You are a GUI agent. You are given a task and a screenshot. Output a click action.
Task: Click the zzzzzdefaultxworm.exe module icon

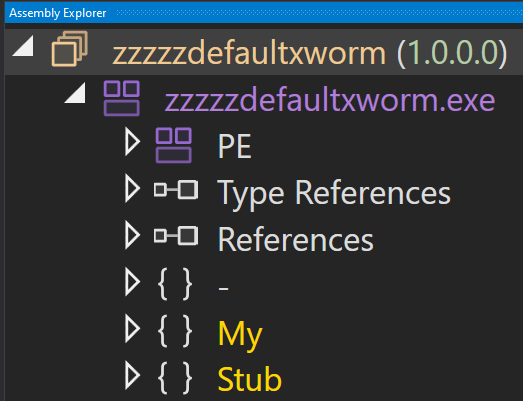pos(122,98)
